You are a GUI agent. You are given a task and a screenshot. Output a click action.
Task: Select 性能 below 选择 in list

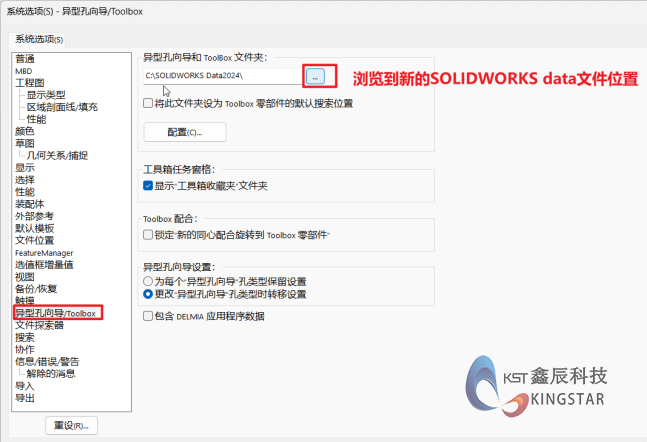point(25,192)
